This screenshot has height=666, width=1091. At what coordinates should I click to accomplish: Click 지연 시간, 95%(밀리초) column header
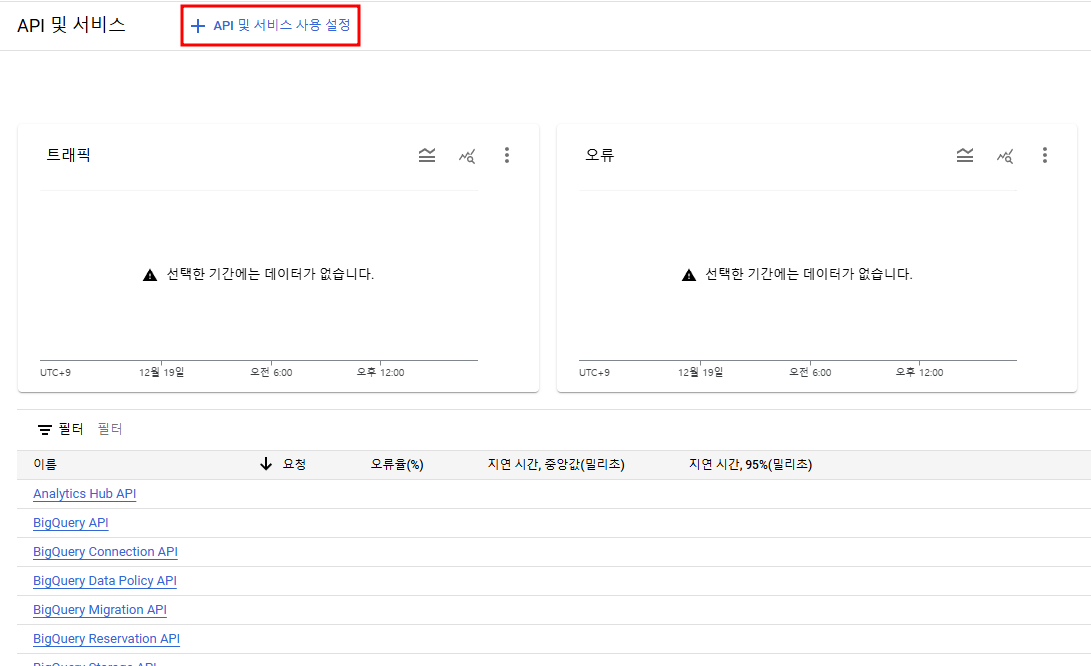[x=750, y=464]
